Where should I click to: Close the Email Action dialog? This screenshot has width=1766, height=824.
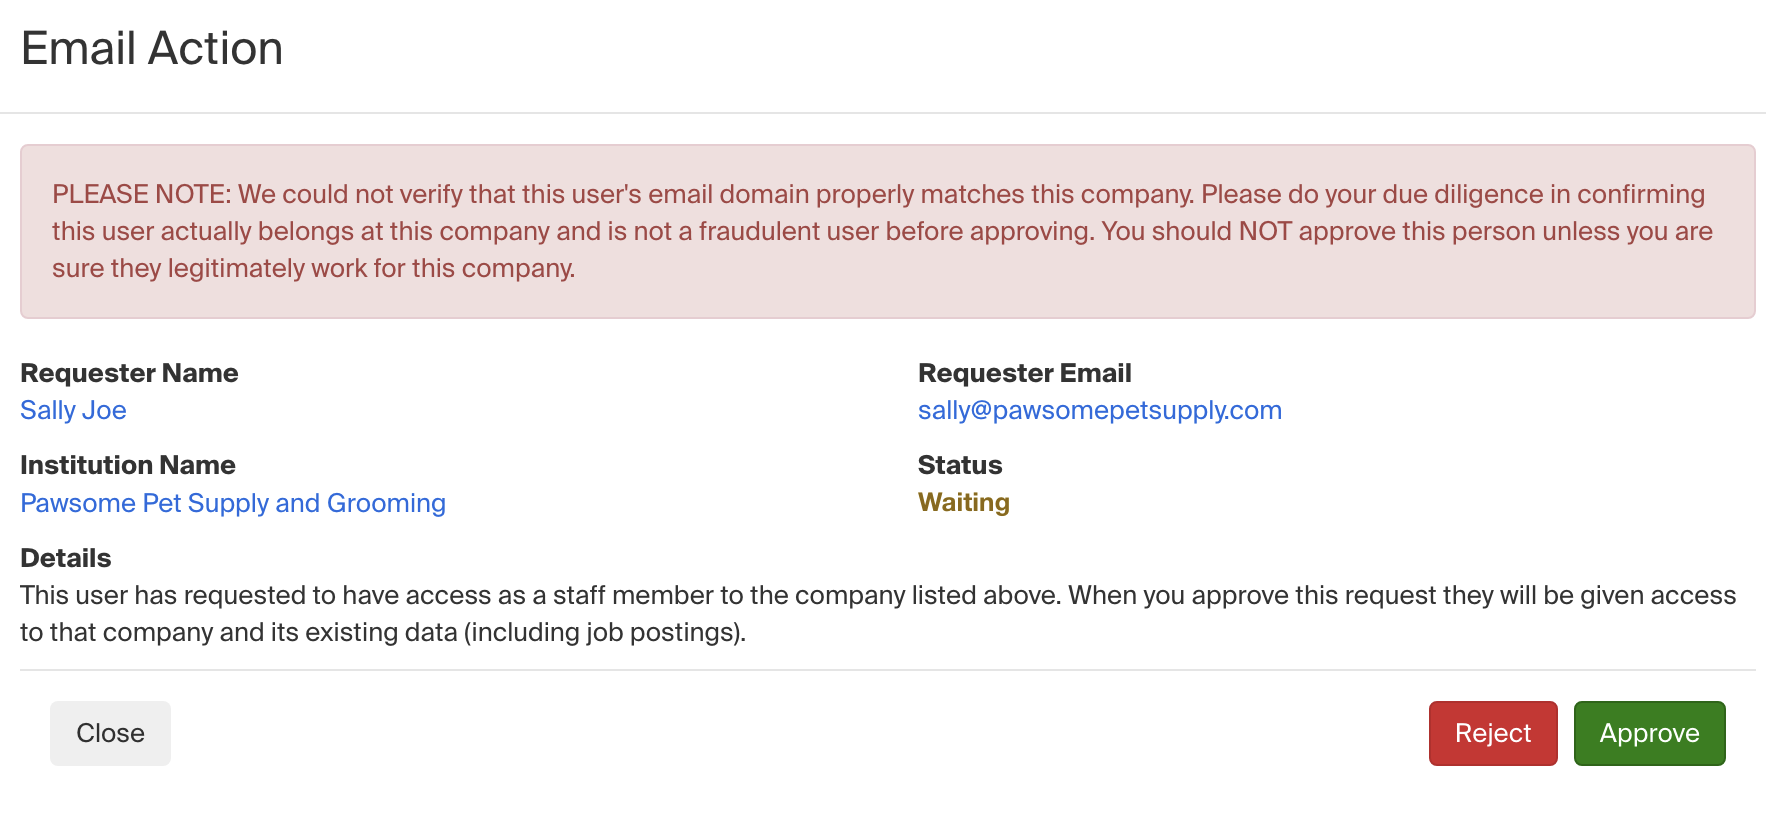coord(110,733)
